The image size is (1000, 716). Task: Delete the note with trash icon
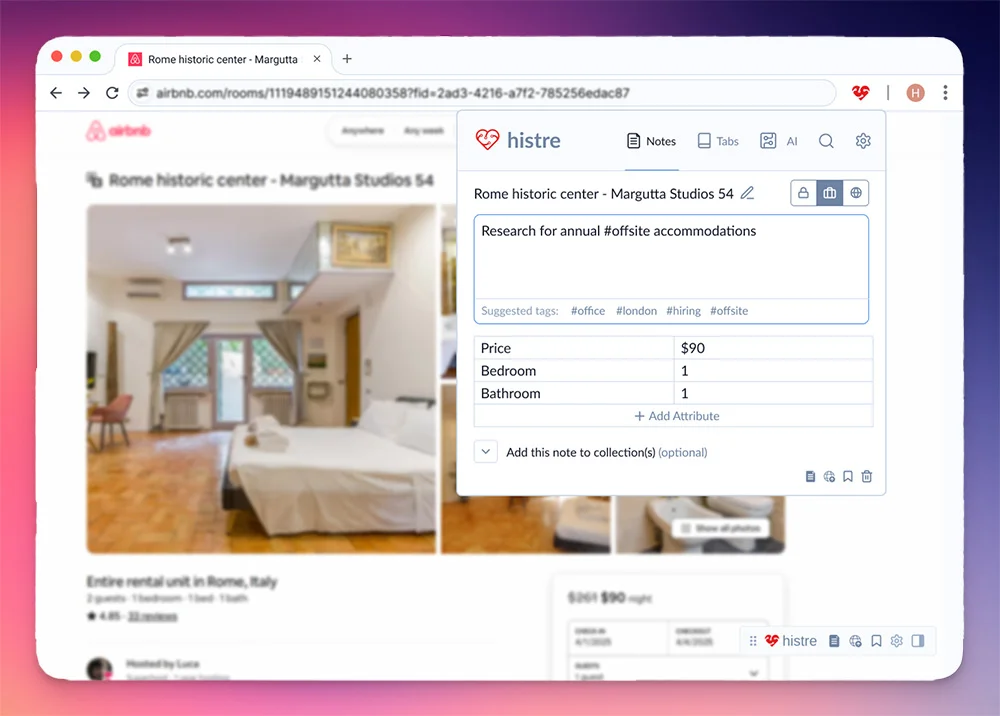(867, 476)
